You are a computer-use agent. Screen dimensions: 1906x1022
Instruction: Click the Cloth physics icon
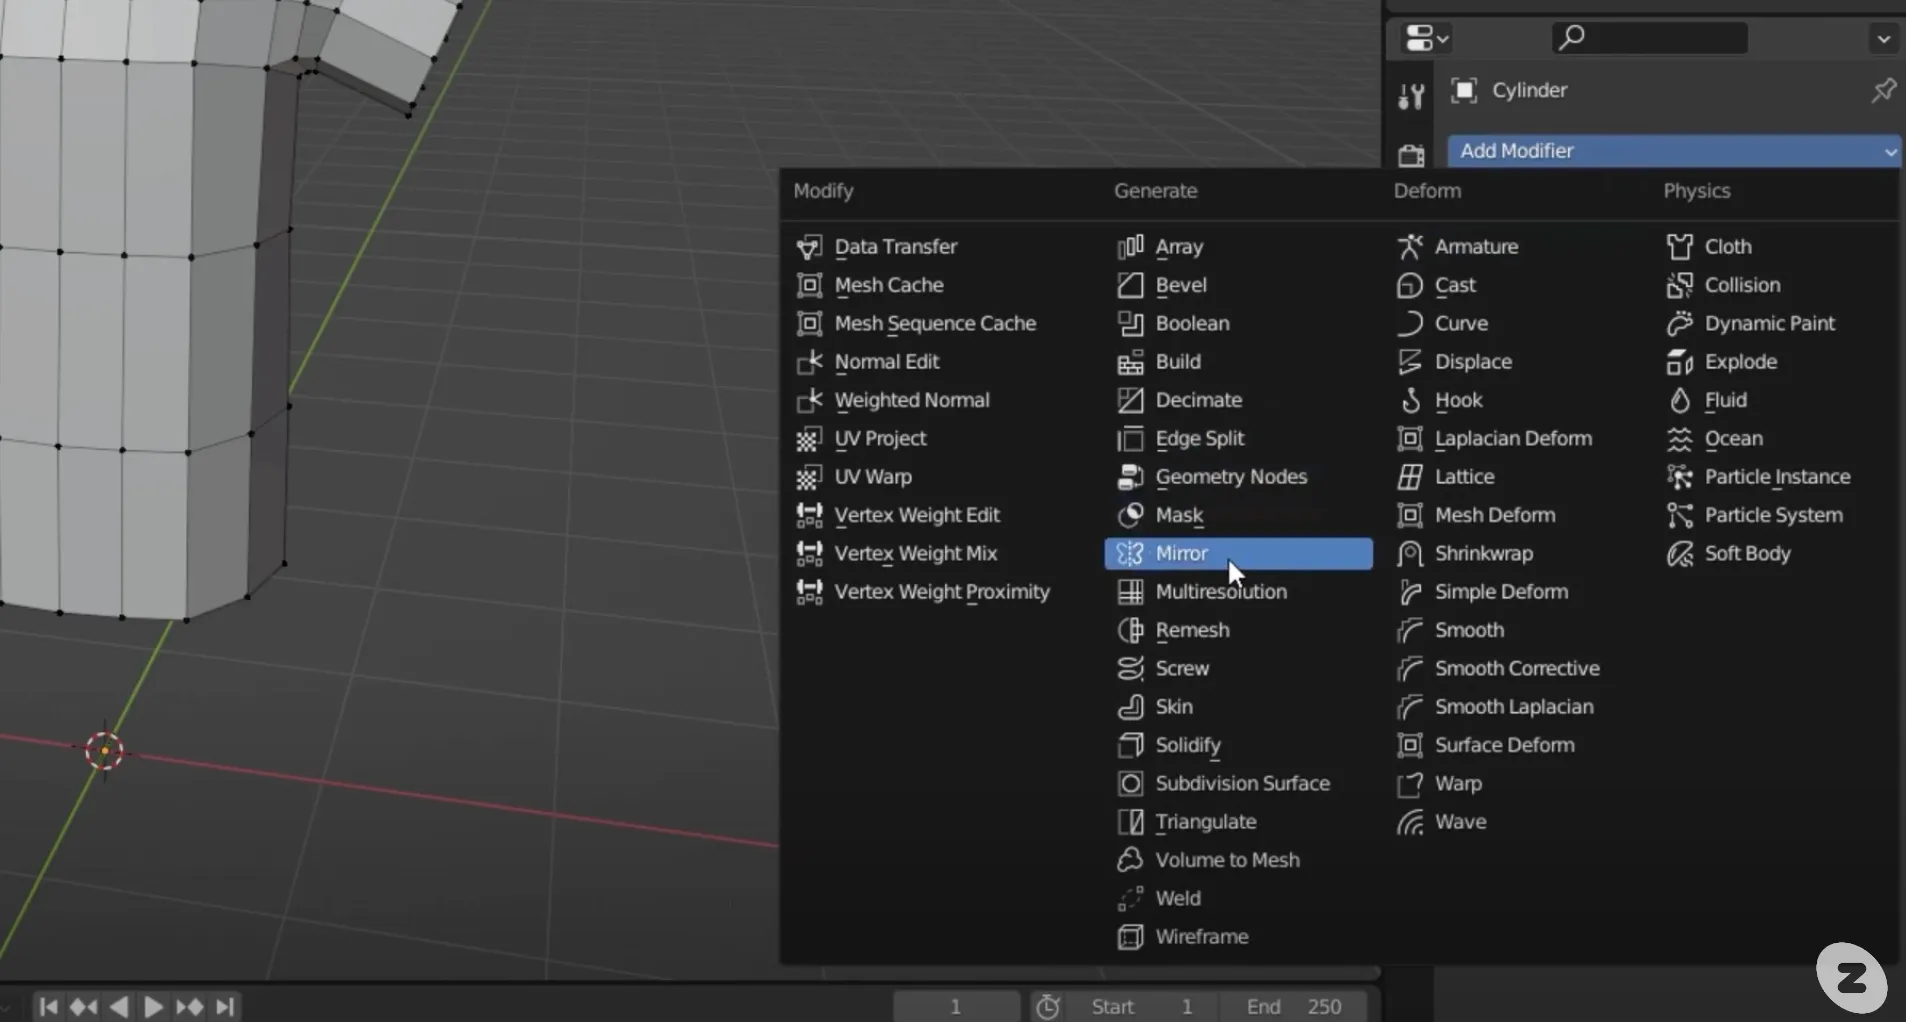pyautogui.click(x=1680, y=247)
